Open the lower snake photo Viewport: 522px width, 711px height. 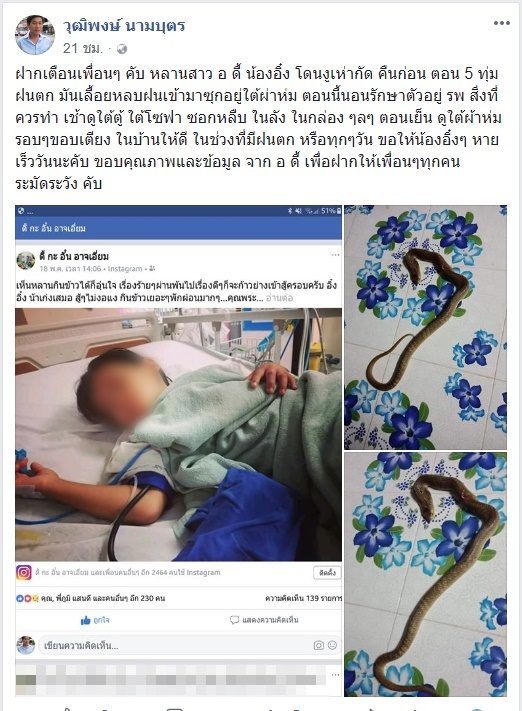[425, 574]
